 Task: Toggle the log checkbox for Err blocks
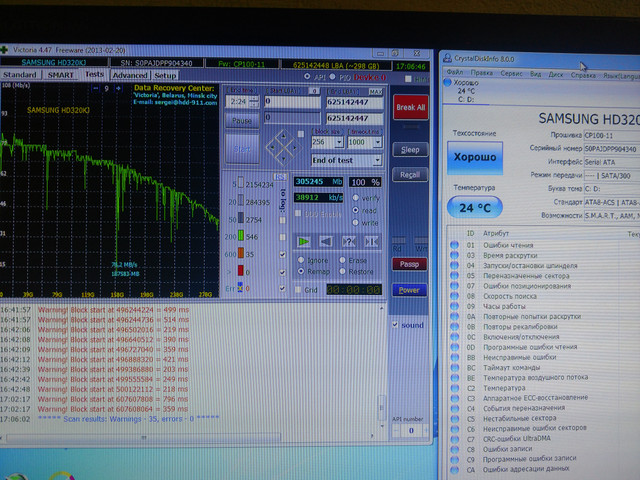pos(282,288)
